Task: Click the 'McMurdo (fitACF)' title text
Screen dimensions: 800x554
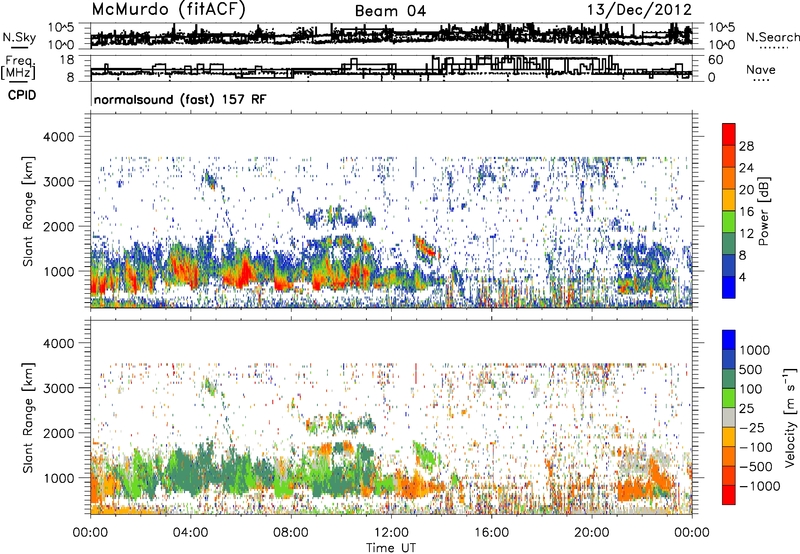Action: (168, 10)
